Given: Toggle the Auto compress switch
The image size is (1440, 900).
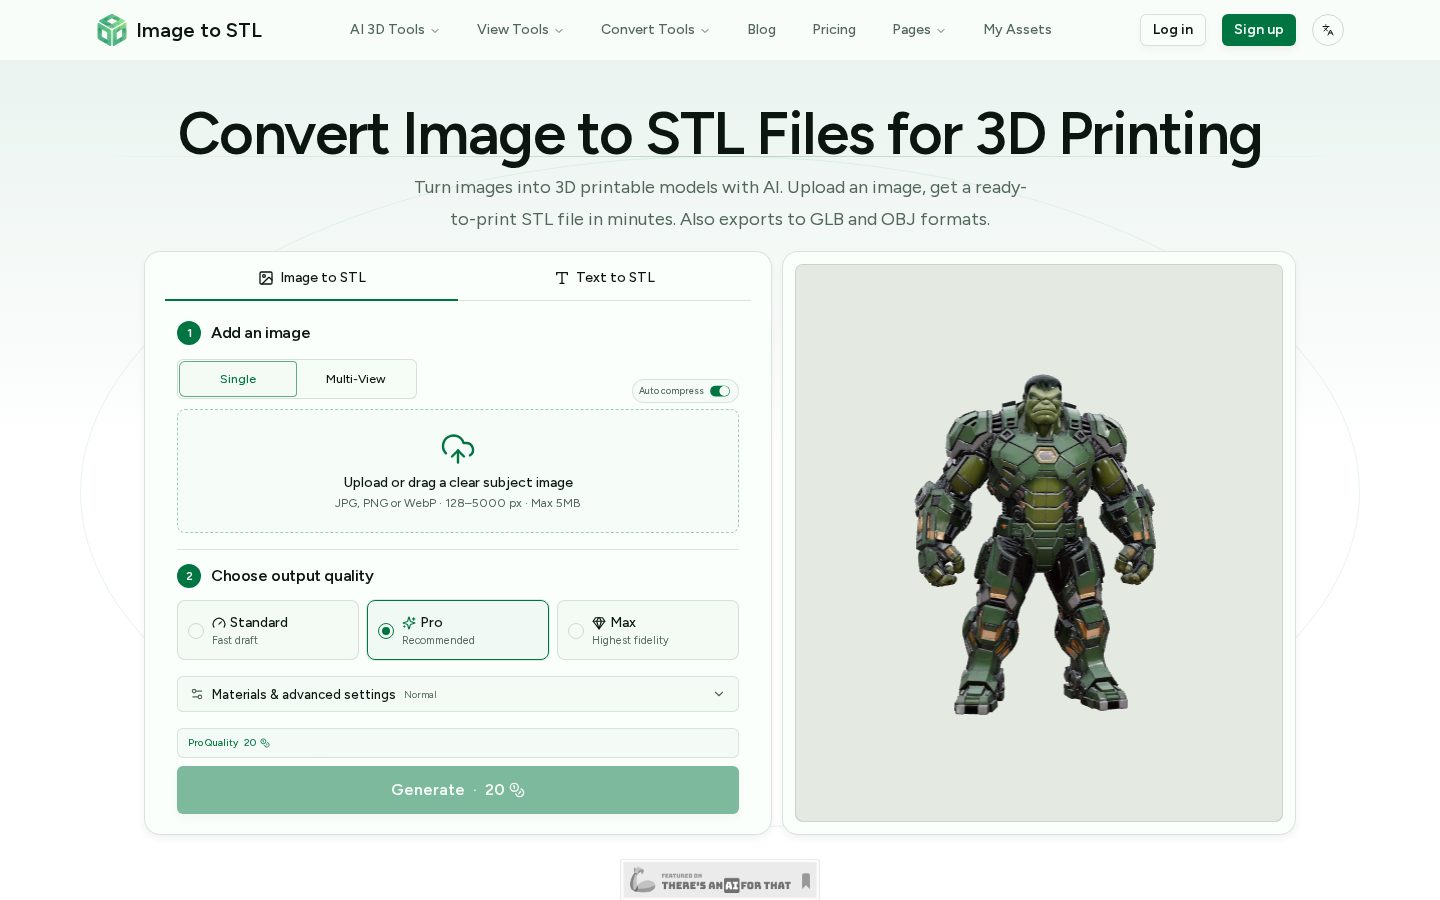Looking at the screenshot, I should point(720,391).
